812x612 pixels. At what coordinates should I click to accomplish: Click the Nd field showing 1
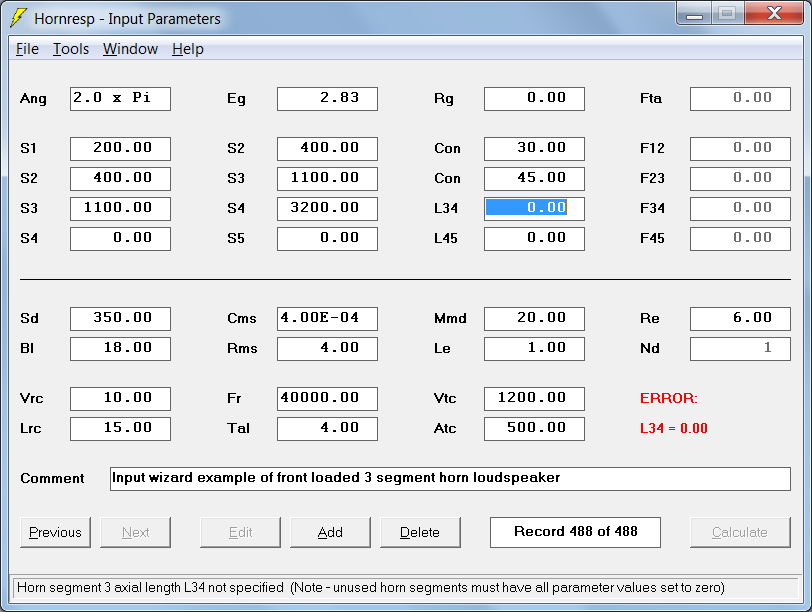coord(741,349)
